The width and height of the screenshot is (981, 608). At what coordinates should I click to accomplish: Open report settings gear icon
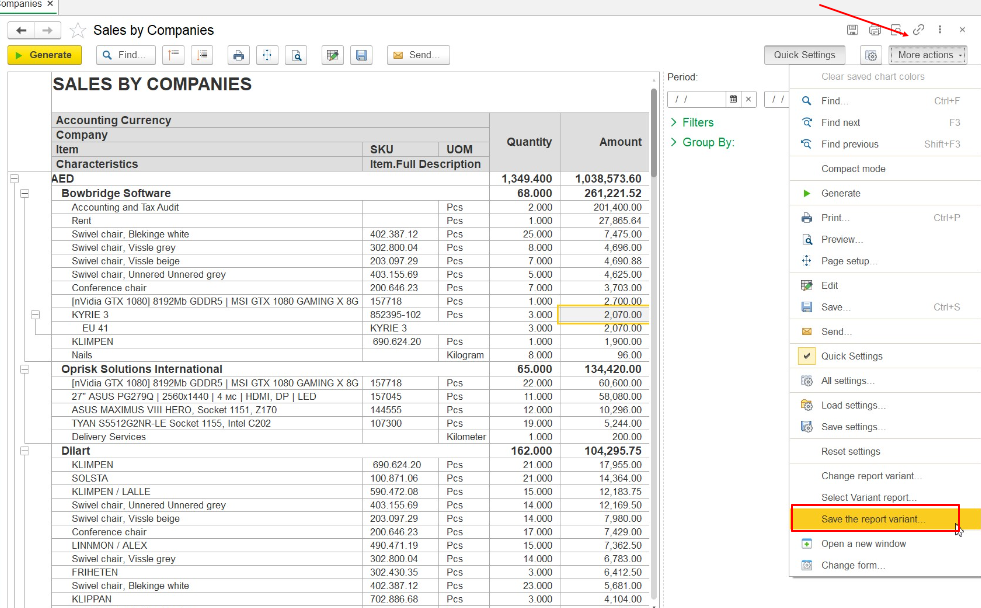pyautogui.click(x=870, y=56)
